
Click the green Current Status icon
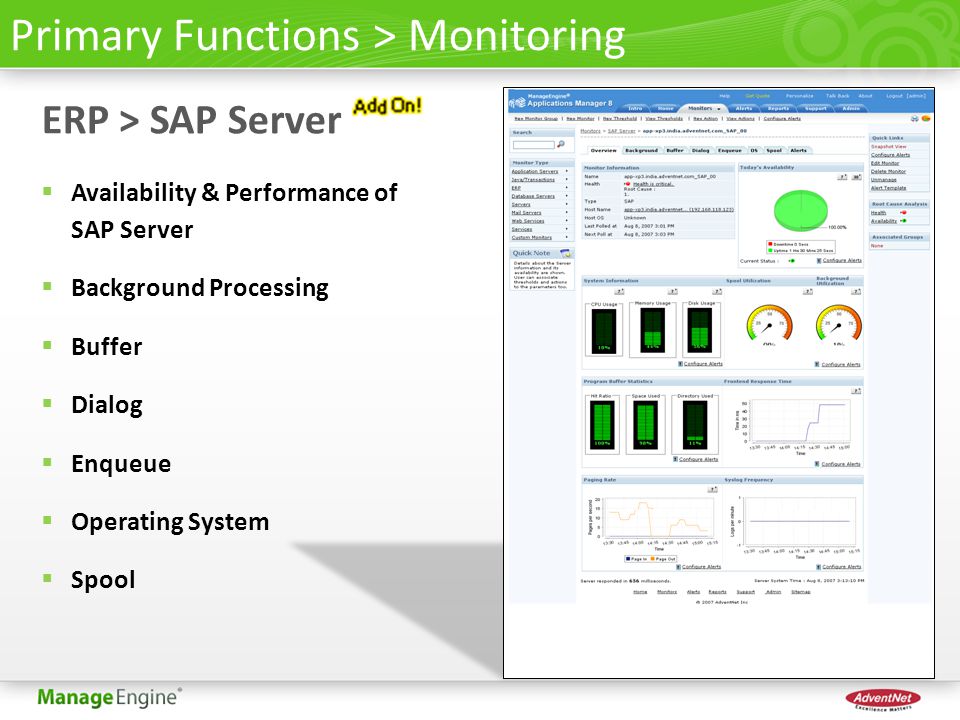click(792, 261)
